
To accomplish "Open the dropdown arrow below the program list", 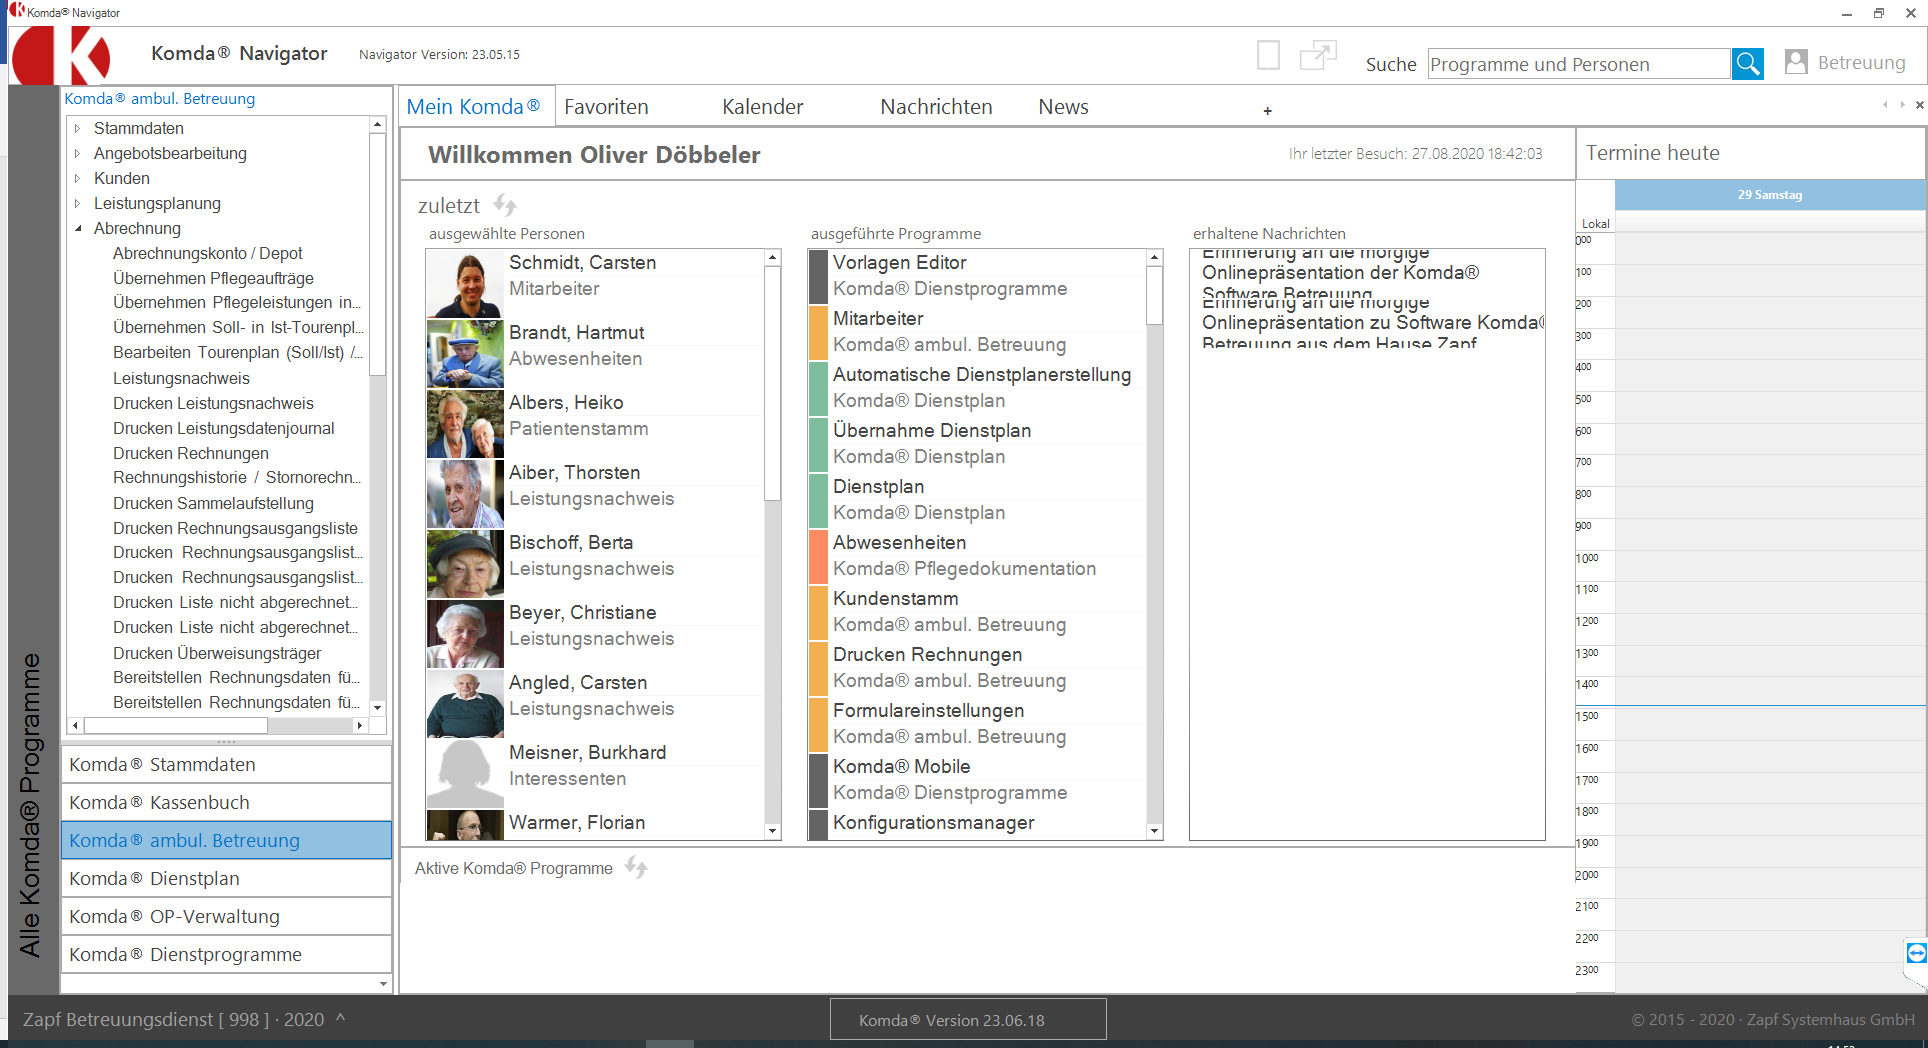I will pyautogui.click(x=383, y=984).
